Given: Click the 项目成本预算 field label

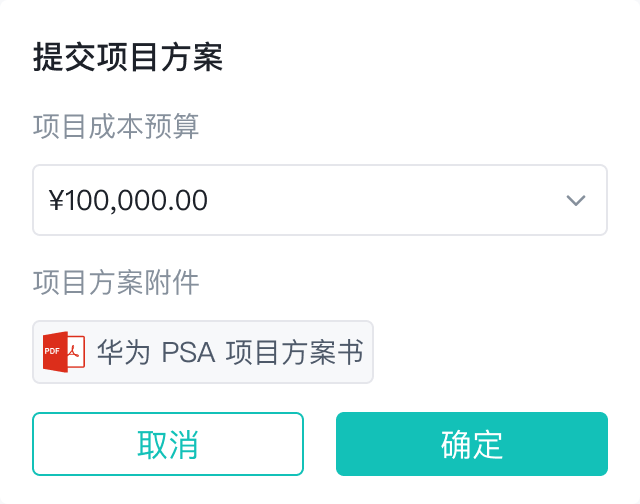Looking at the screenshot, I should coord(116,127).
